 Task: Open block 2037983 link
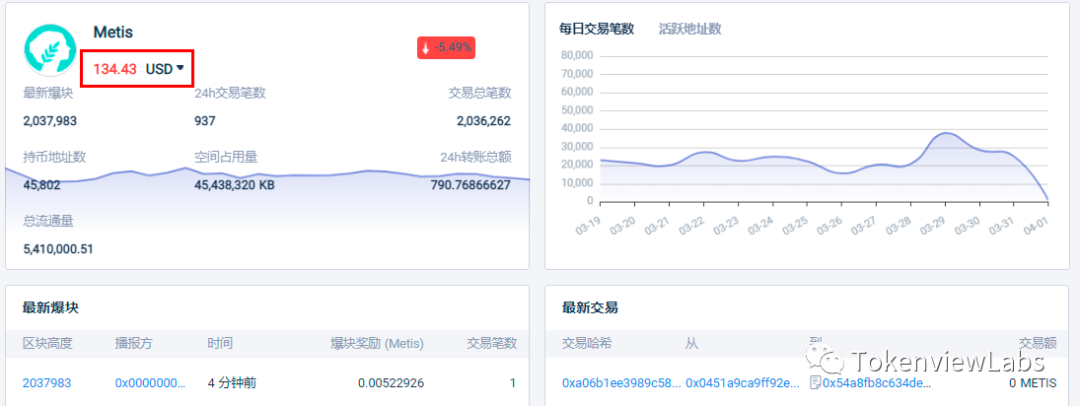(x=47, y=383)
